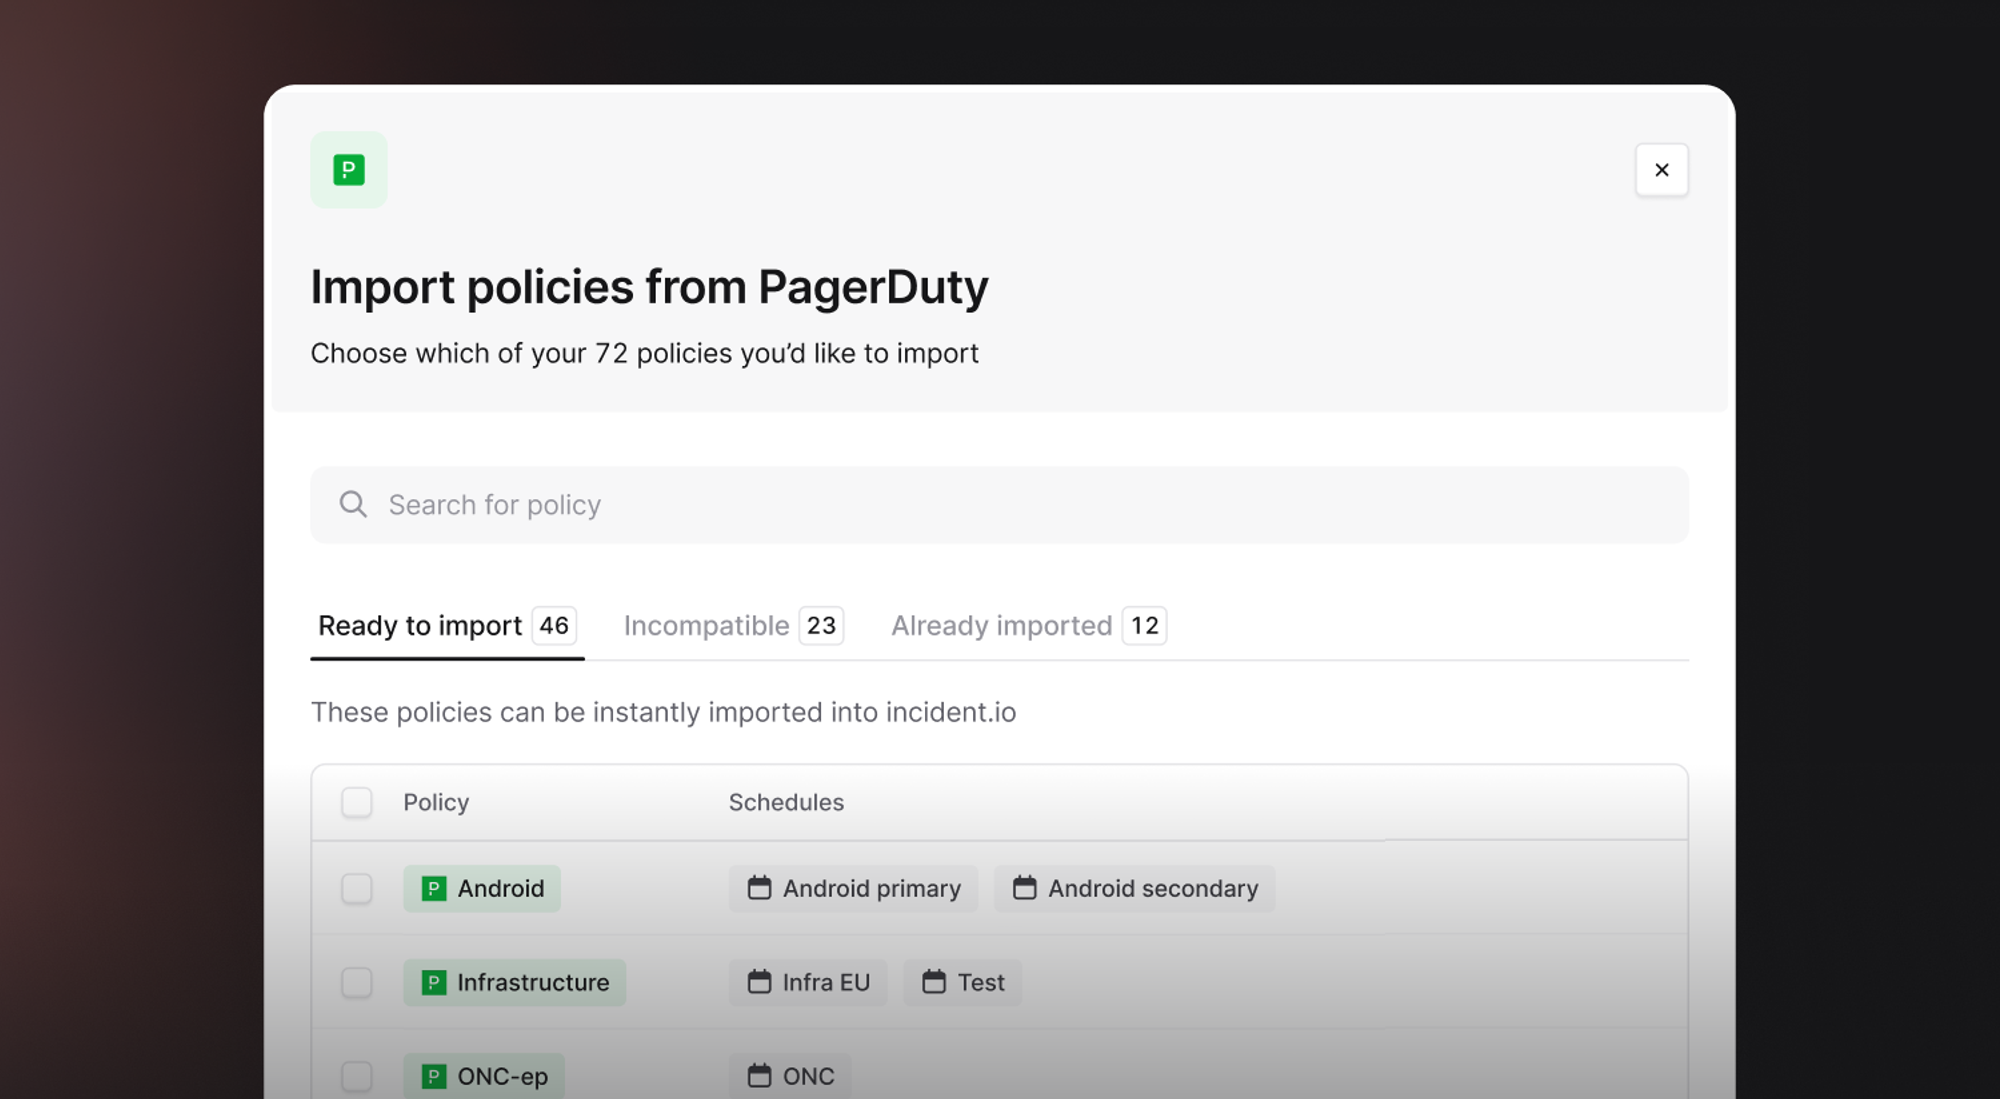The image size is (2000, 1099).
Task: Toggle the select-all policies checkbox
Action: [357, 802]
